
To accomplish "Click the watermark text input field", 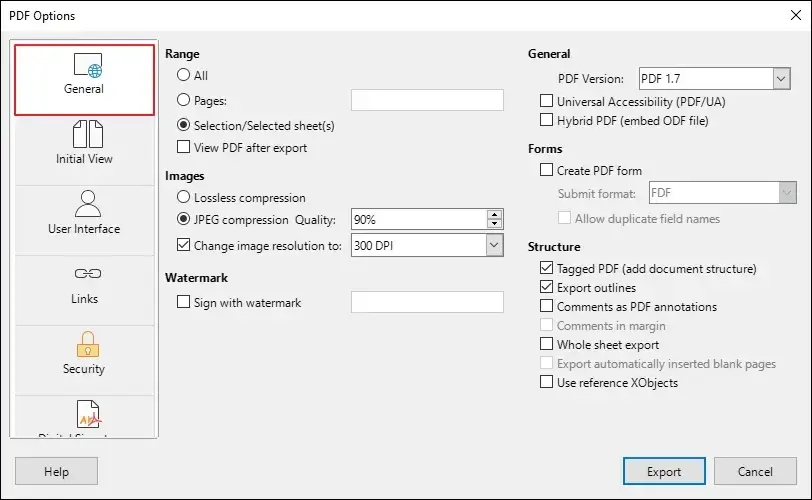I will coord(427,302).
